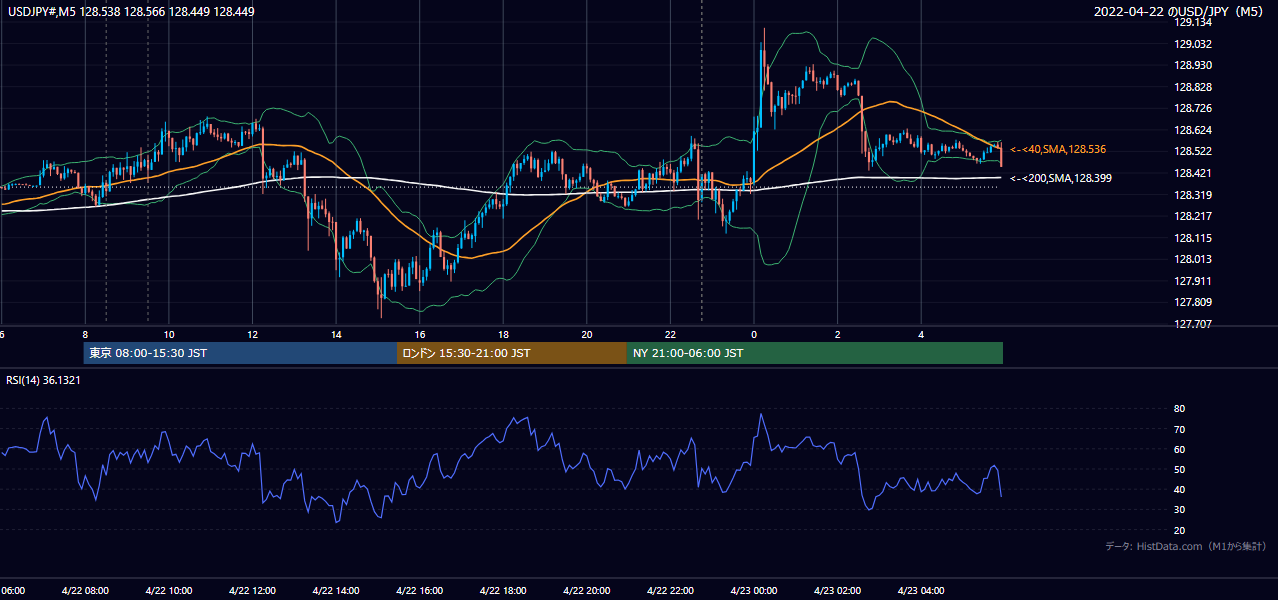Click bottom date label 4/23 04:00
The image size is (1278, 600).
(920, 590)
